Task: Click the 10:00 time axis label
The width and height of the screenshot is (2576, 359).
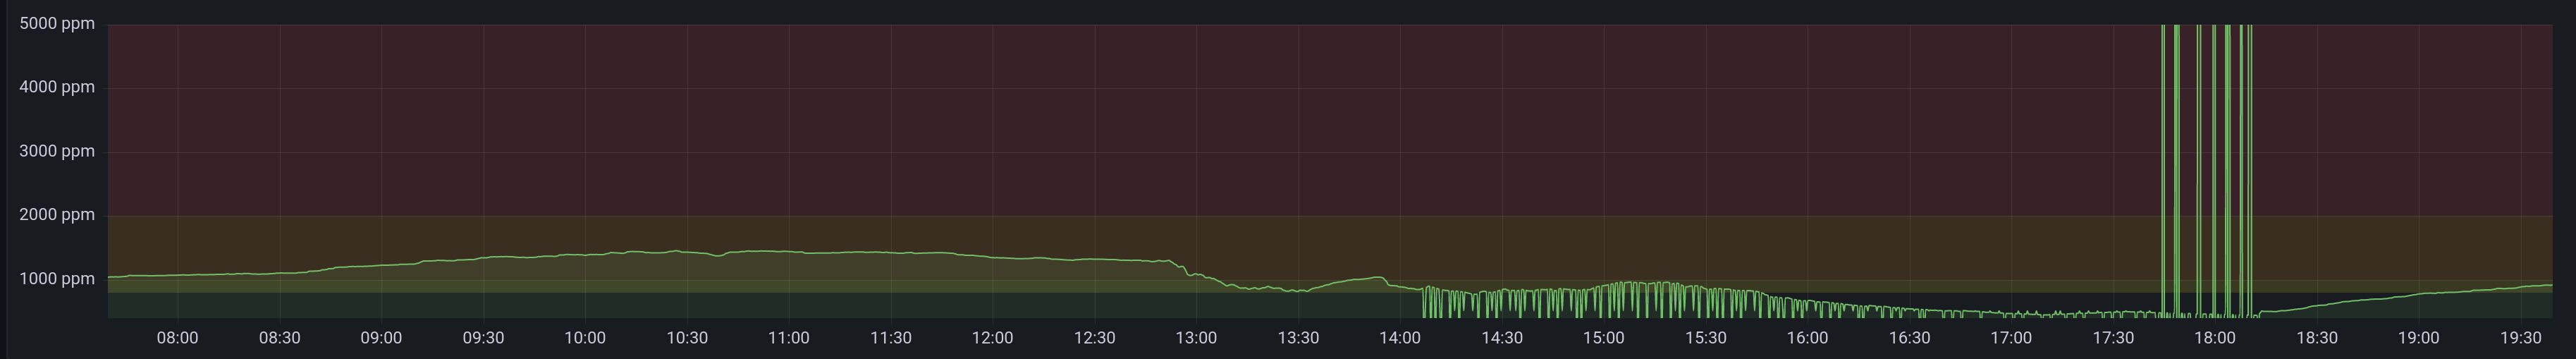Action: [x=585, y=338]
